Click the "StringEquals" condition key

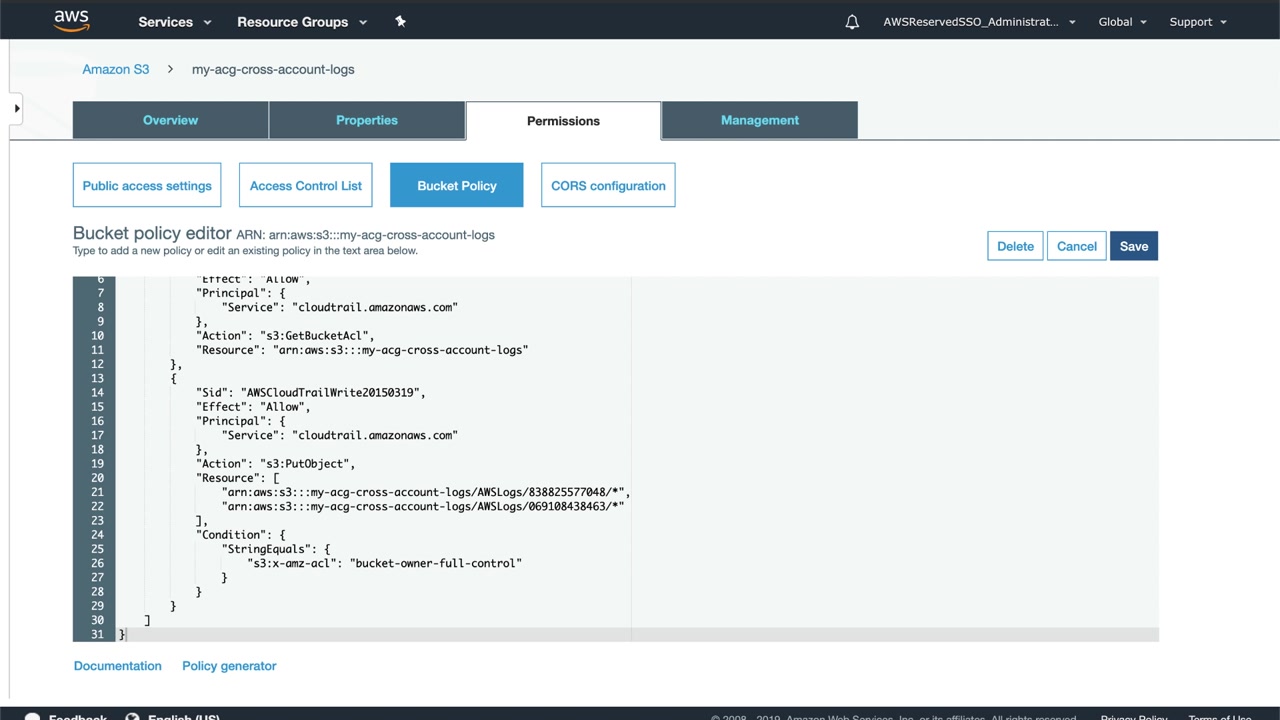(x=266, y=549)
